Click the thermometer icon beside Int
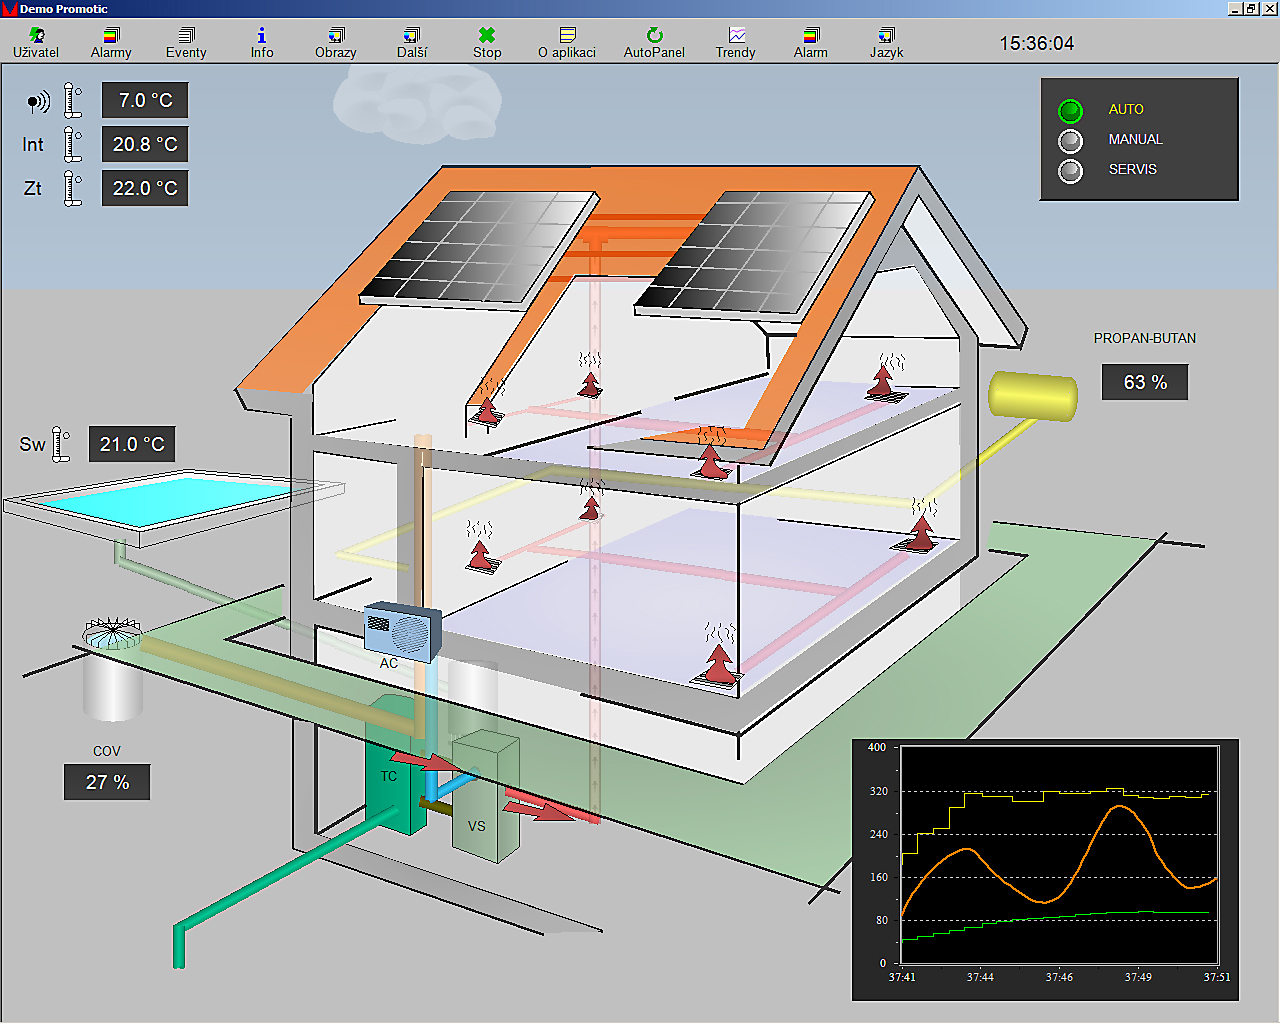 pyautogui.click(x=72, y=144)
